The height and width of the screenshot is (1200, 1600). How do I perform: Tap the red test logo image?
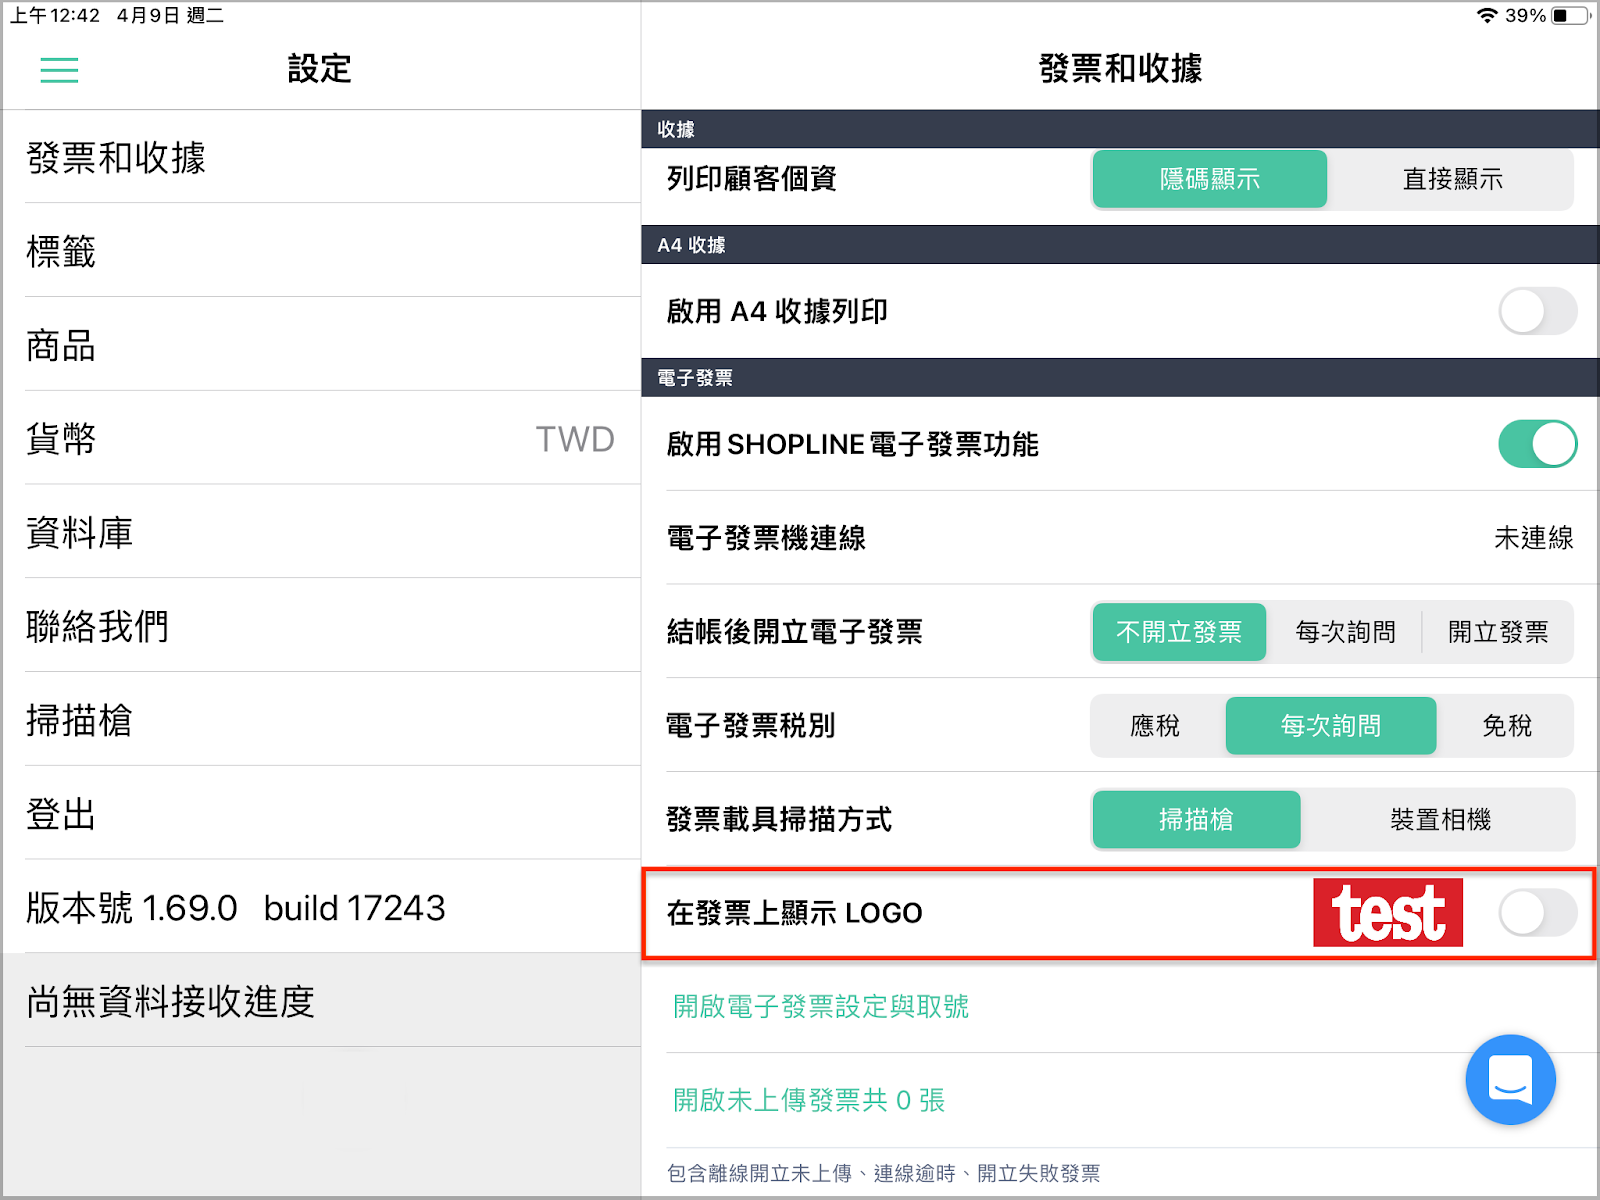(1388, 913)
